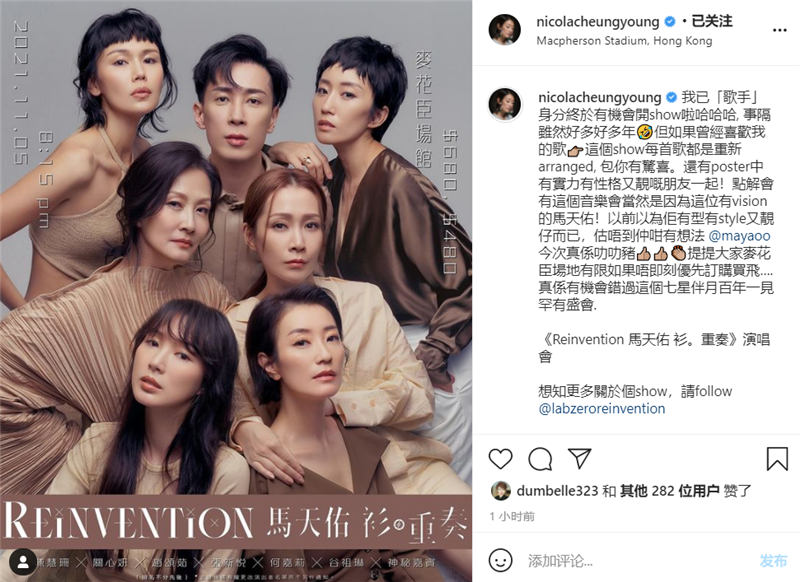This screenshot has height=582, width=800.
Task: Save the post with the bookmark icon
Action: pos(777,458)
